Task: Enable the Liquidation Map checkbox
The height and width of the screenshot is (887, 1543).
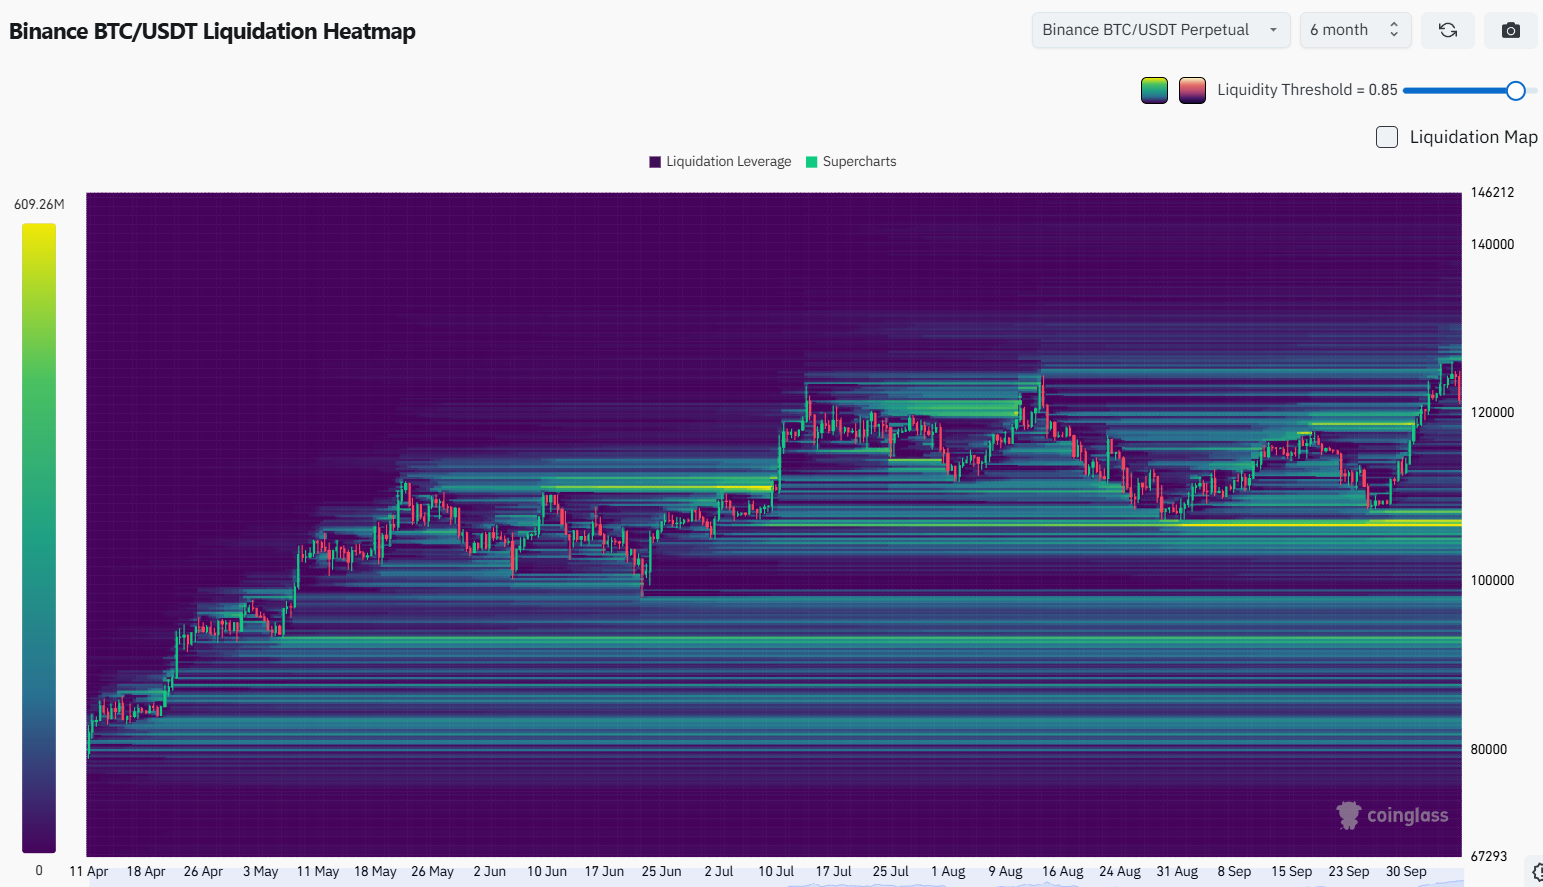Action: tap(1387, 137)
